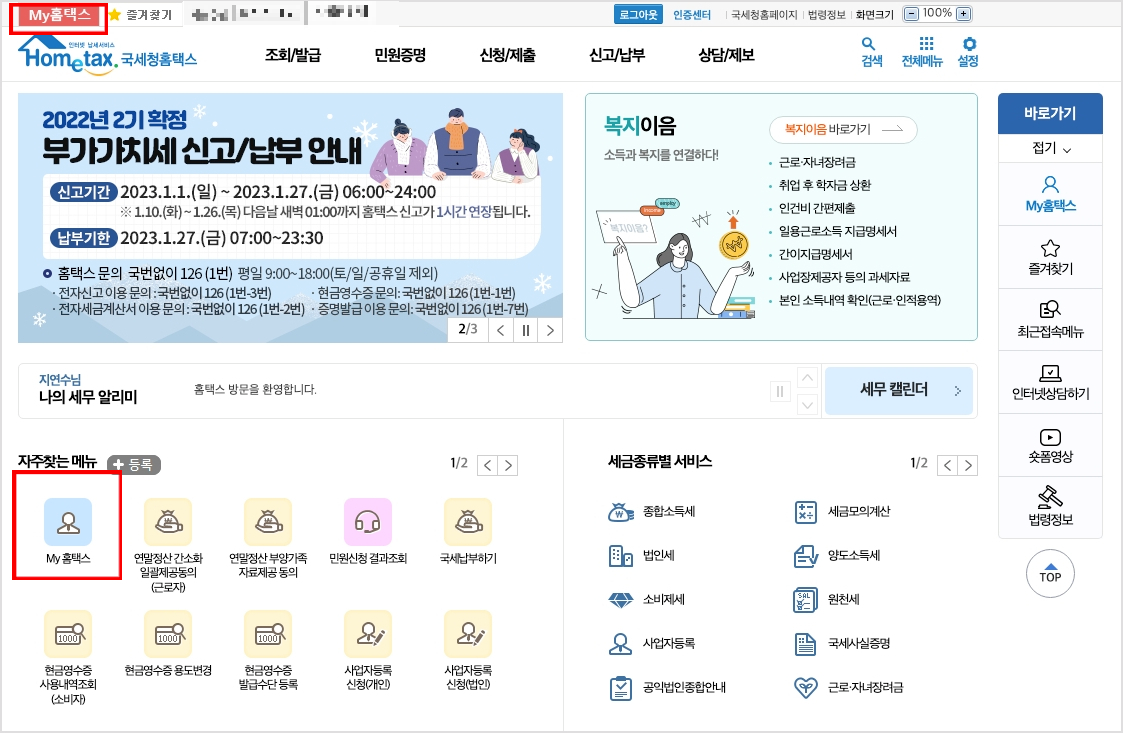Show previous banner slide
Screen dimensions: 1123x733
click(x=501, y=330)
